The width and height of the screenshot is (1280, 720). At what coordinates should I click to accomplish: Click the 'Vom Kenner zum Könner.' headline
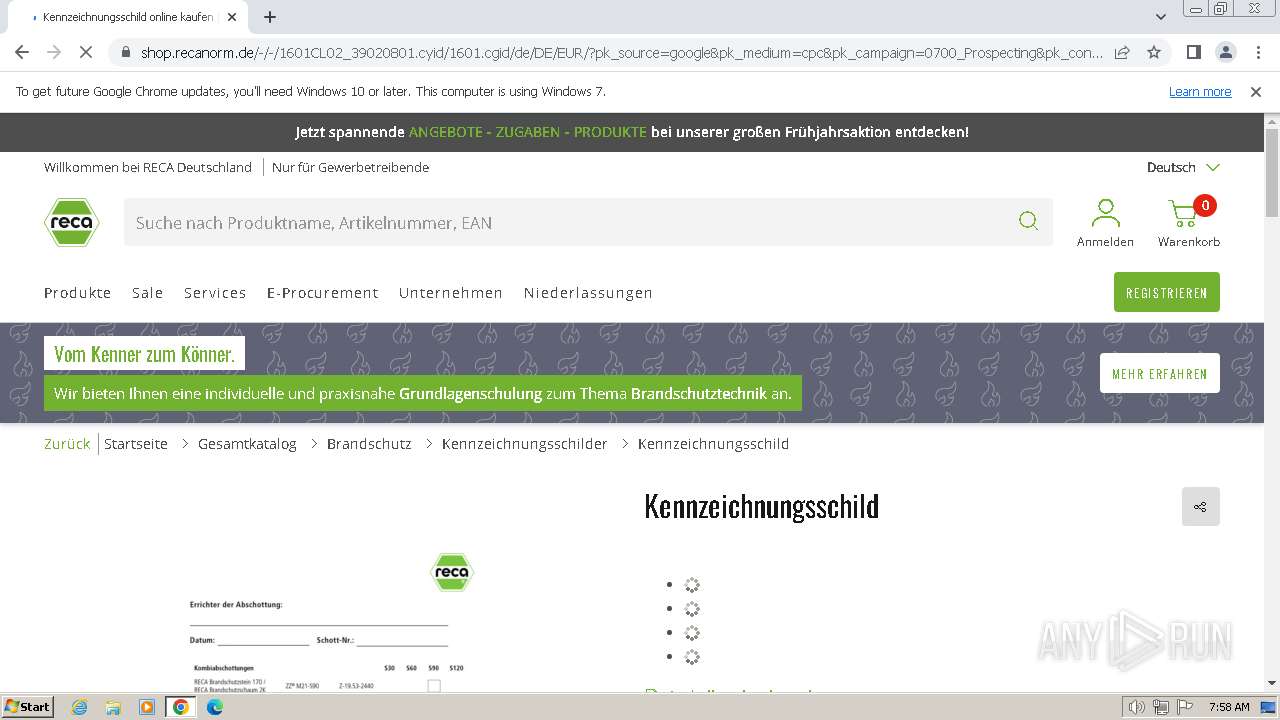point(144,354)
